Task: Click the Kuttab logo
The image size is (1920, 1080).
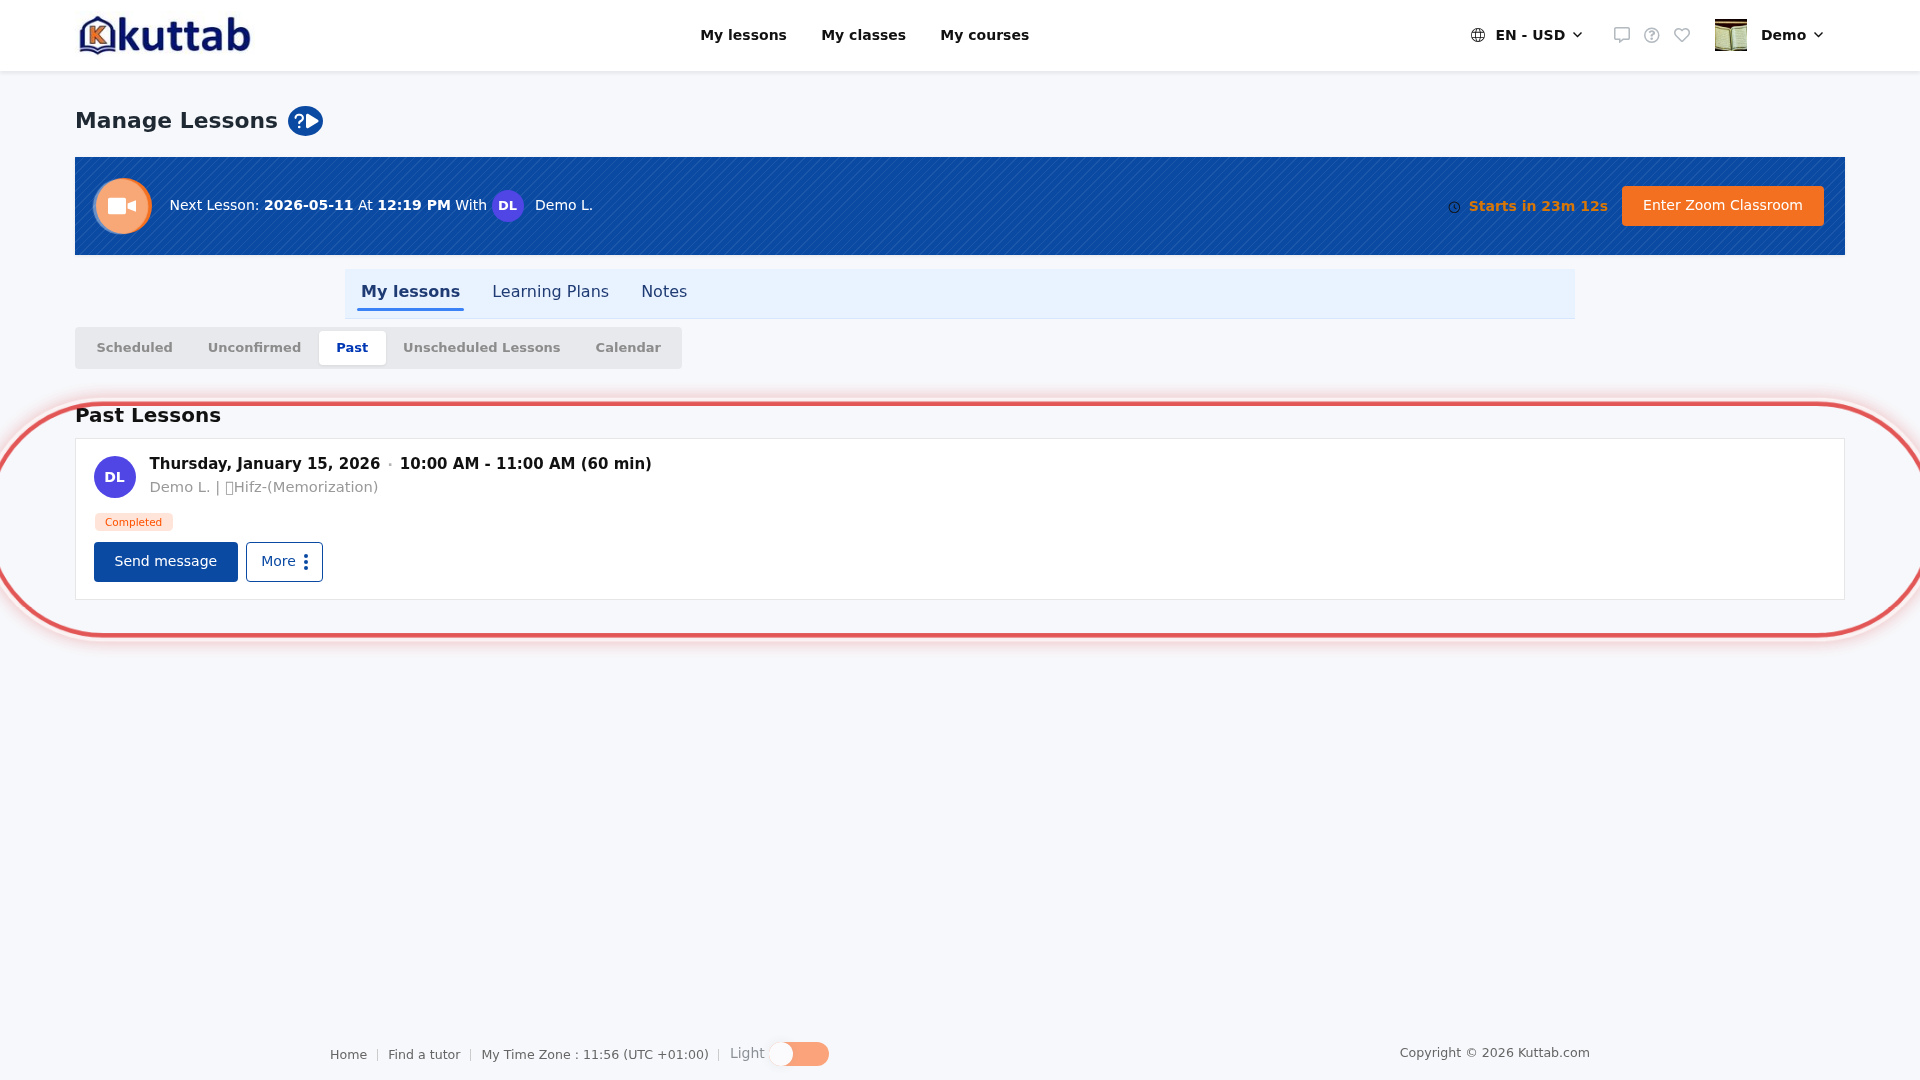Action: click(x=165, y=35)
